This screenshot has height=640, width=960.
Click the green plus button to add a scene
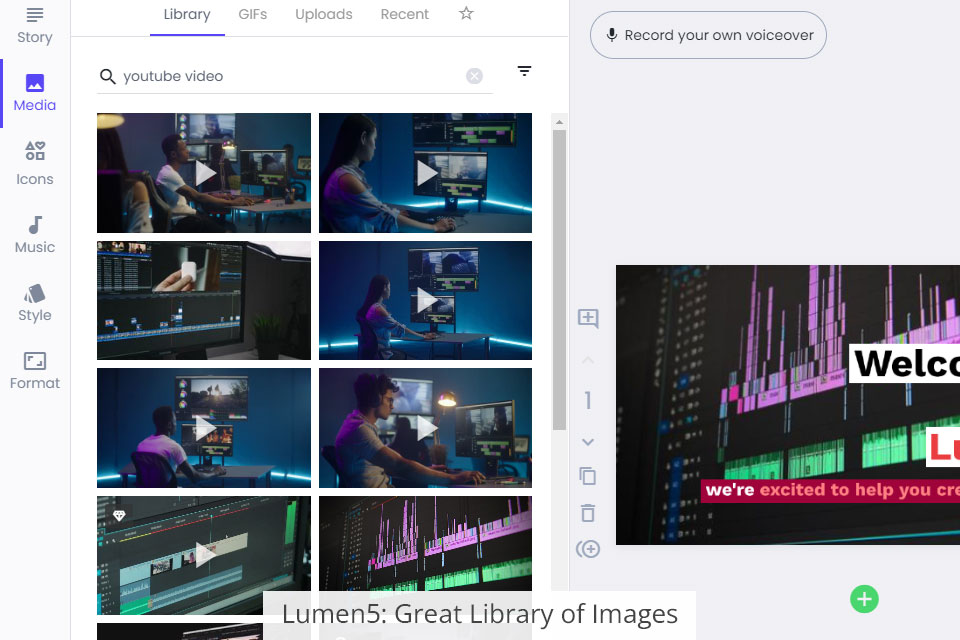864,599
